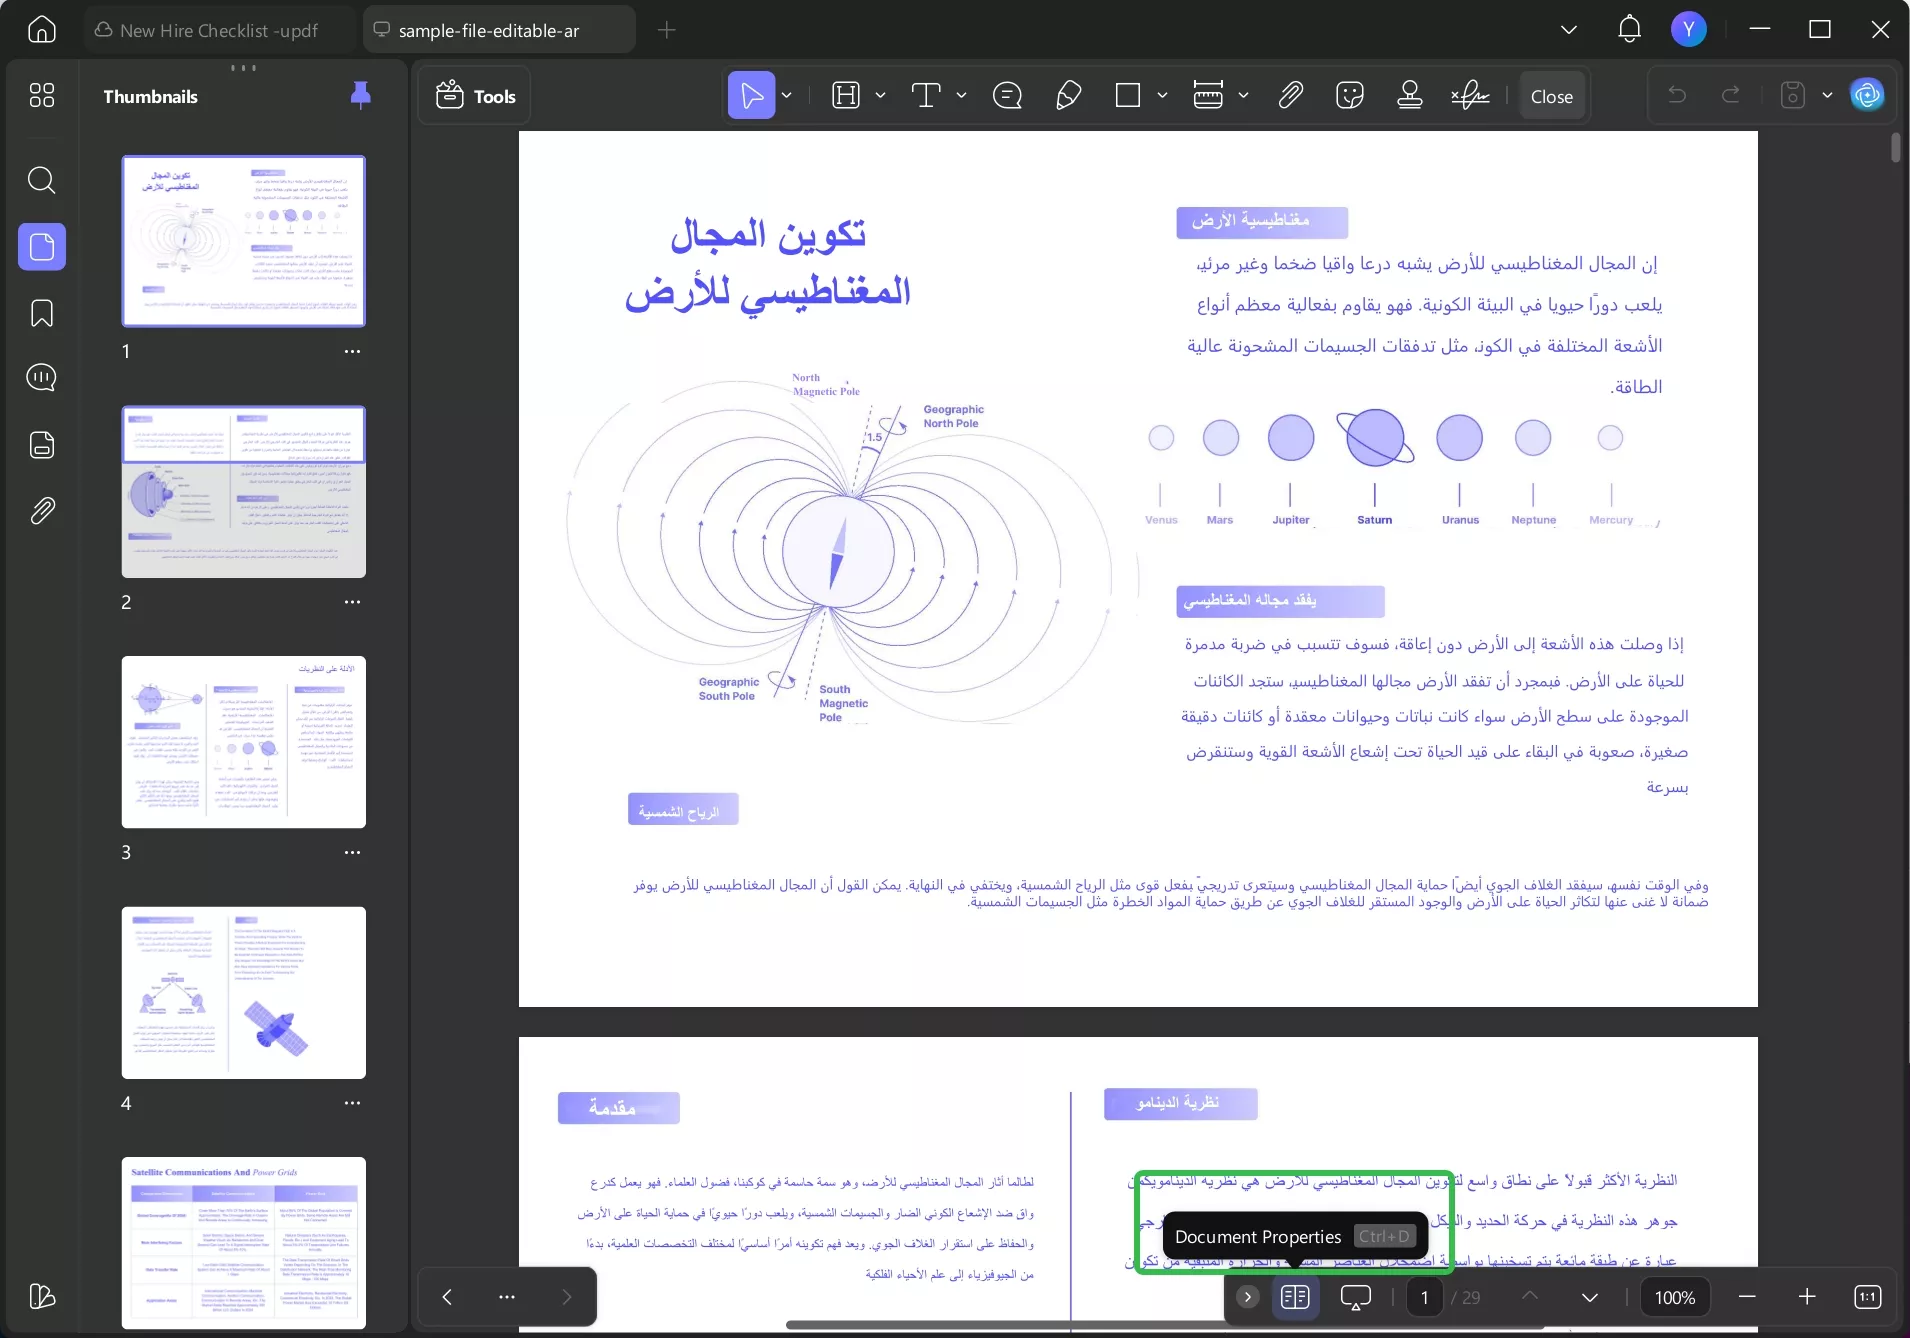Select the Sticker tool
The height and width of the screenshot is (1338, 1910).
[1351, 95]
